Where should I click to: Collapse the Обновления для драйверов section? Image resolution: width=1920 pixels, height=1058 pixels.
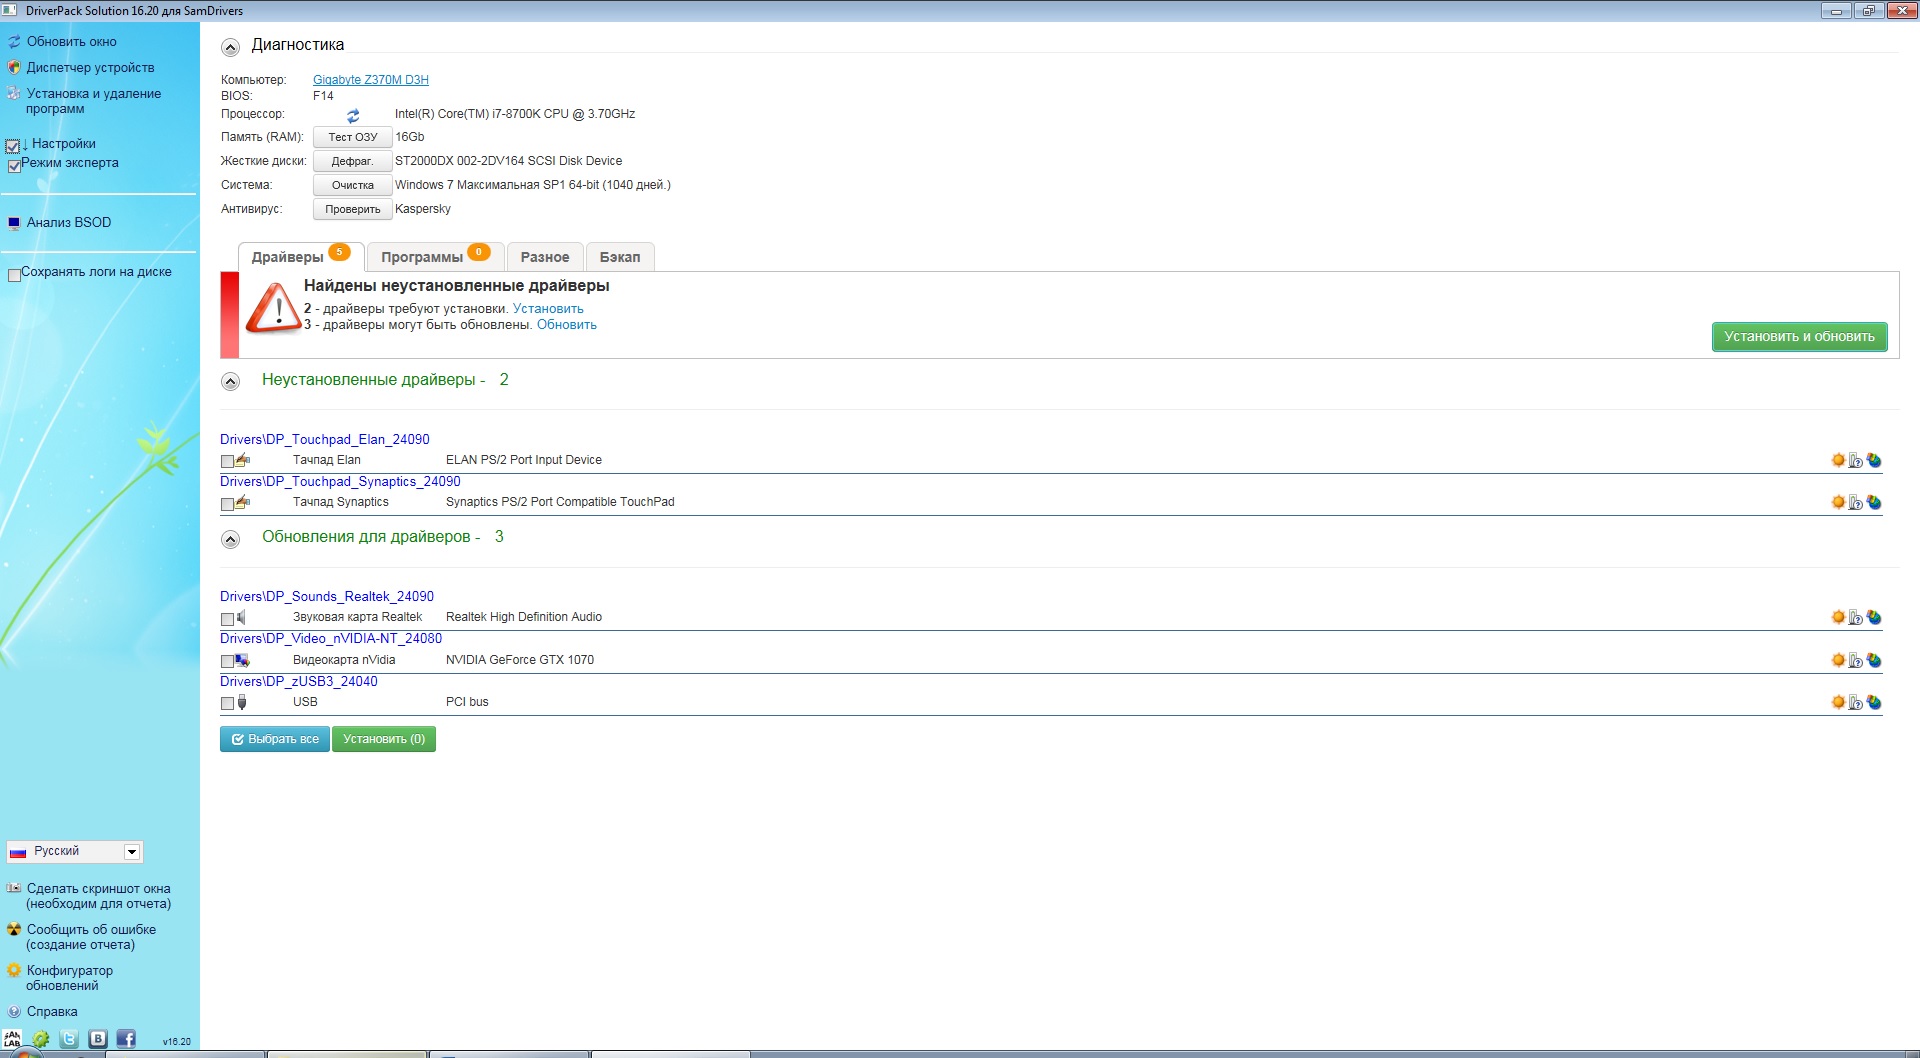tap(230, 539)
